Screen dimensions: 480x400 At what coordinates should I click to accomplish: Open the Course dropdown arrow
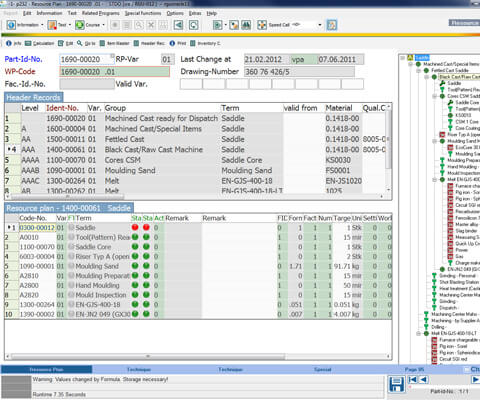coord(104,25)
